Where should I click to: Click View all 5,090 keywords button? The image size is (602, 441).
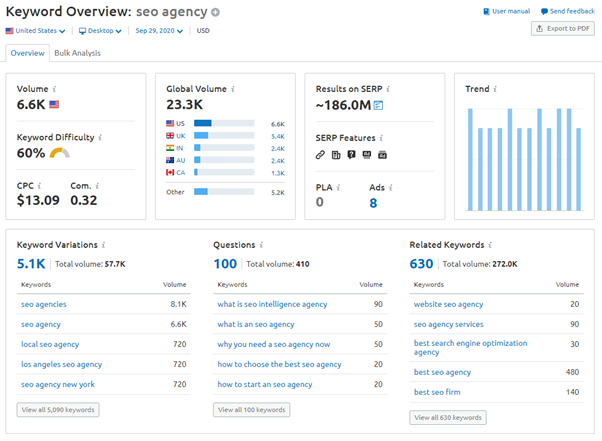pos(58,409)
